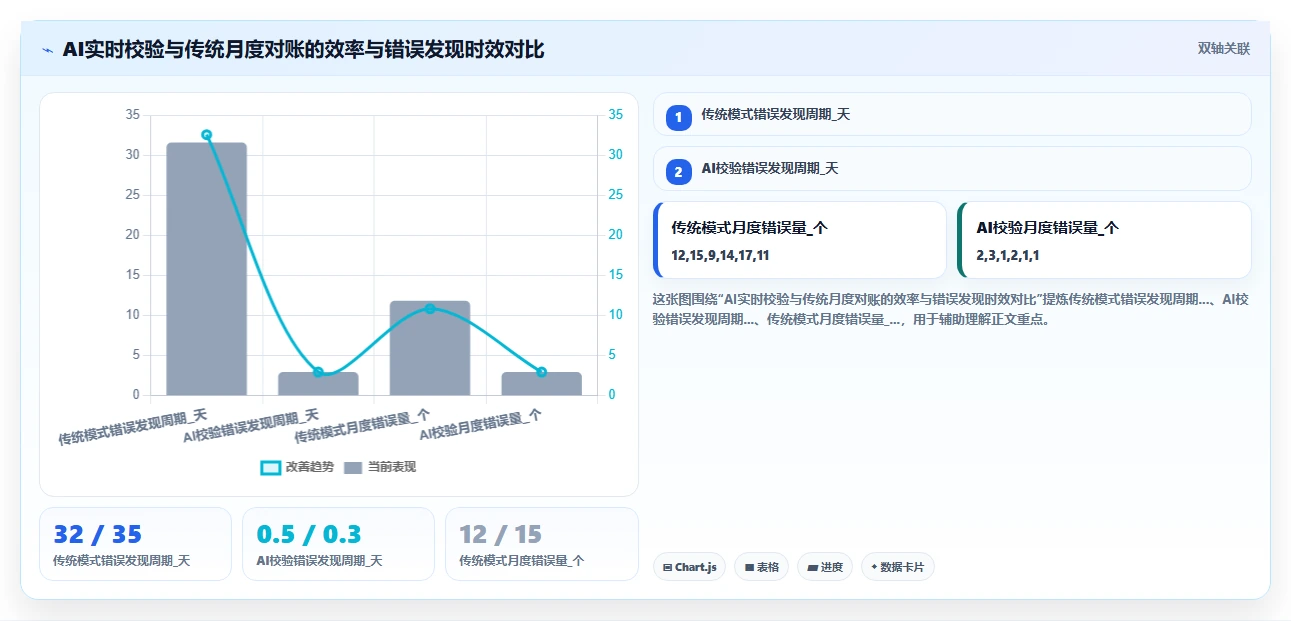
Task: Click x-axis label 传统模式错误发现周期_天
Action: coord(133,427)
